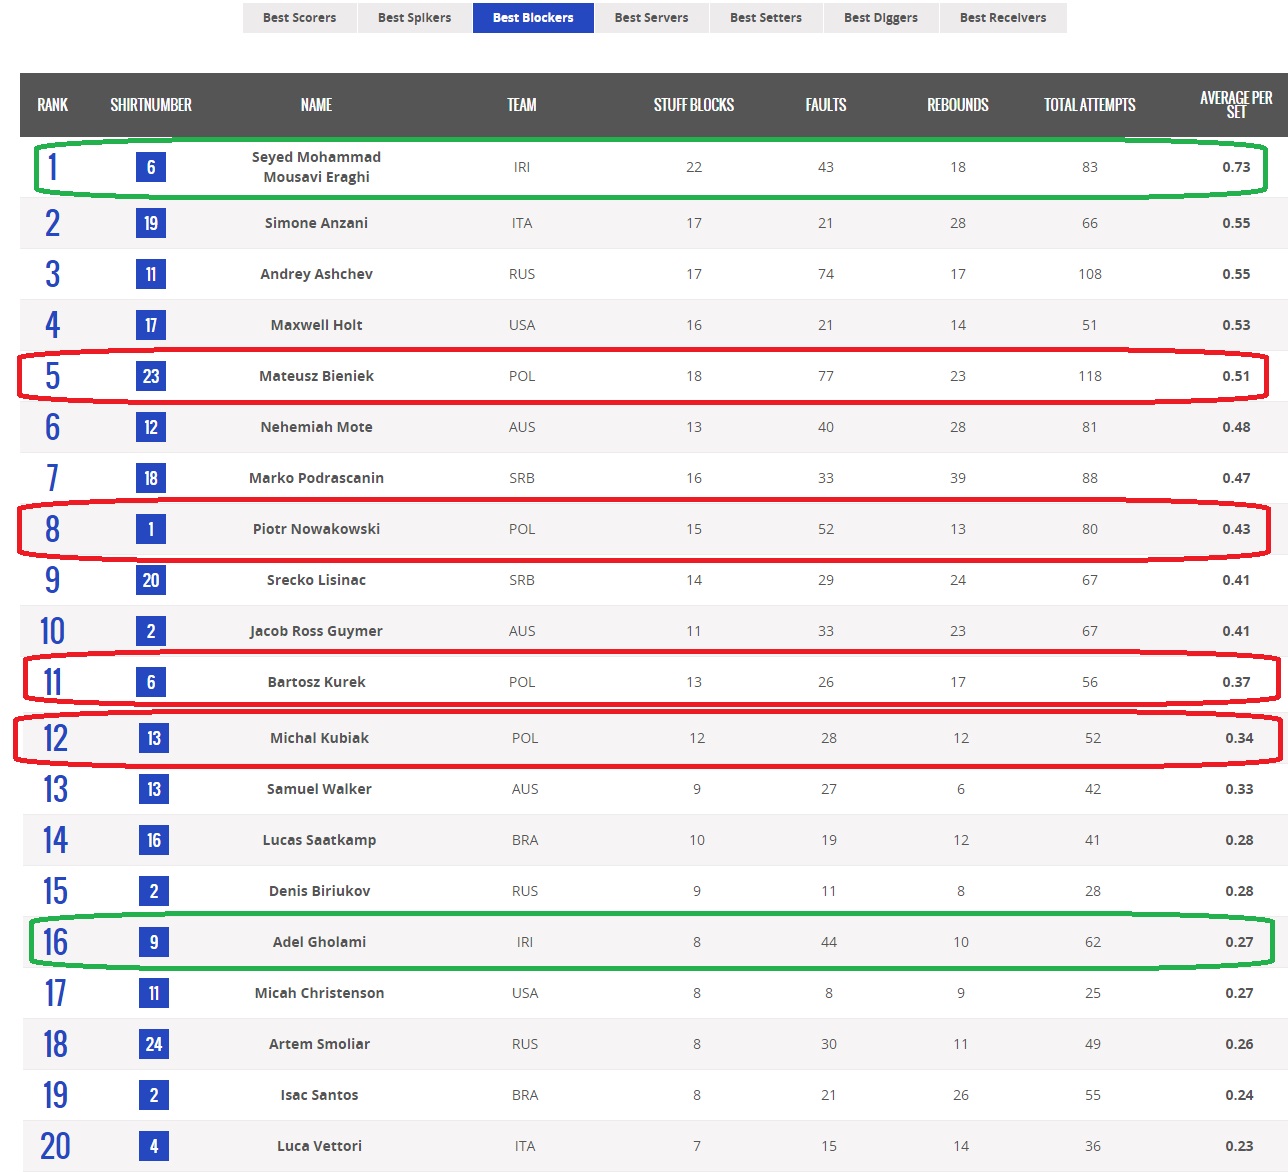Image resolution: width=1288 pixels, height=1172 pixels.
Task: Click the Average Per Set header
Action: pyautogui.click(x=1236, y=105)
